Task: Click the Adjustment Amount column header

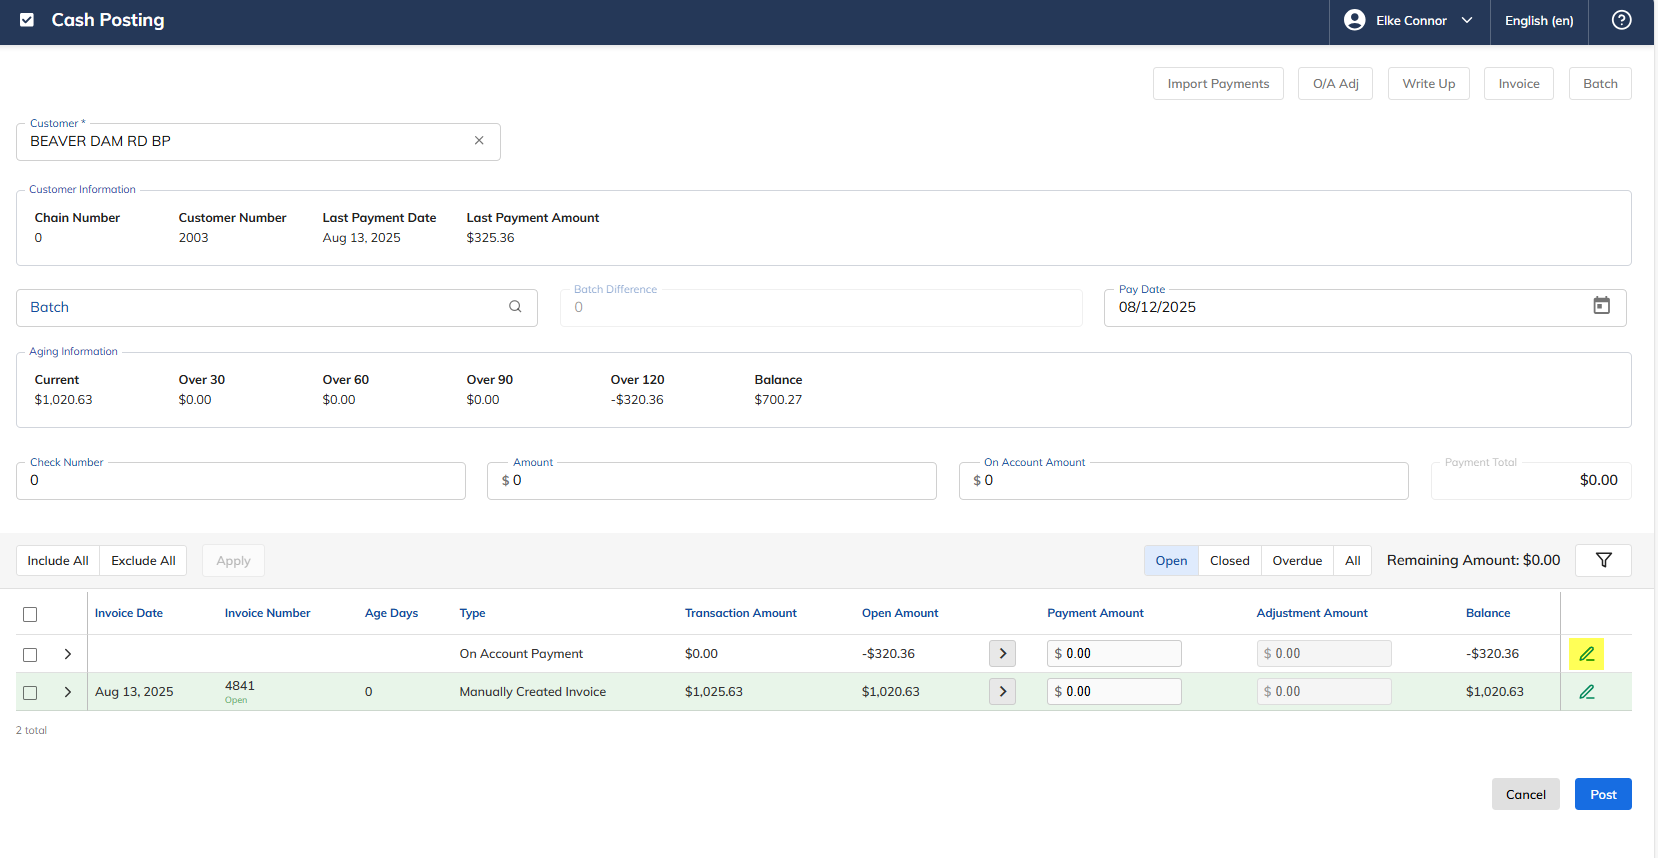Action: [x=1312, y=614]
